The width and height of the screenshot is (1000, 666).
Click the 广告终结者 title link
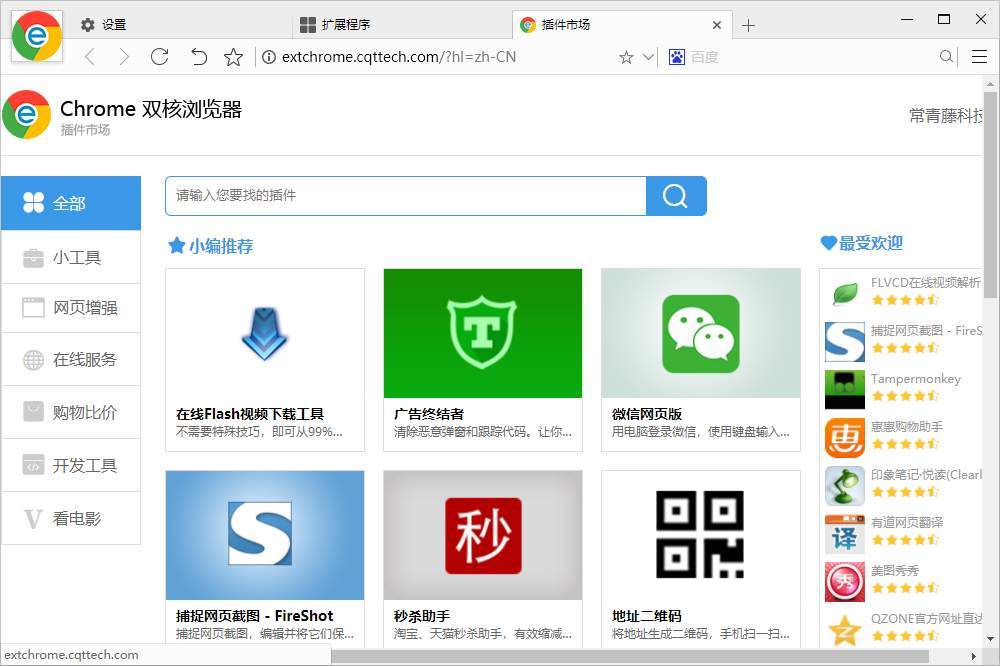pyautogui.click(x=429, y=414)
